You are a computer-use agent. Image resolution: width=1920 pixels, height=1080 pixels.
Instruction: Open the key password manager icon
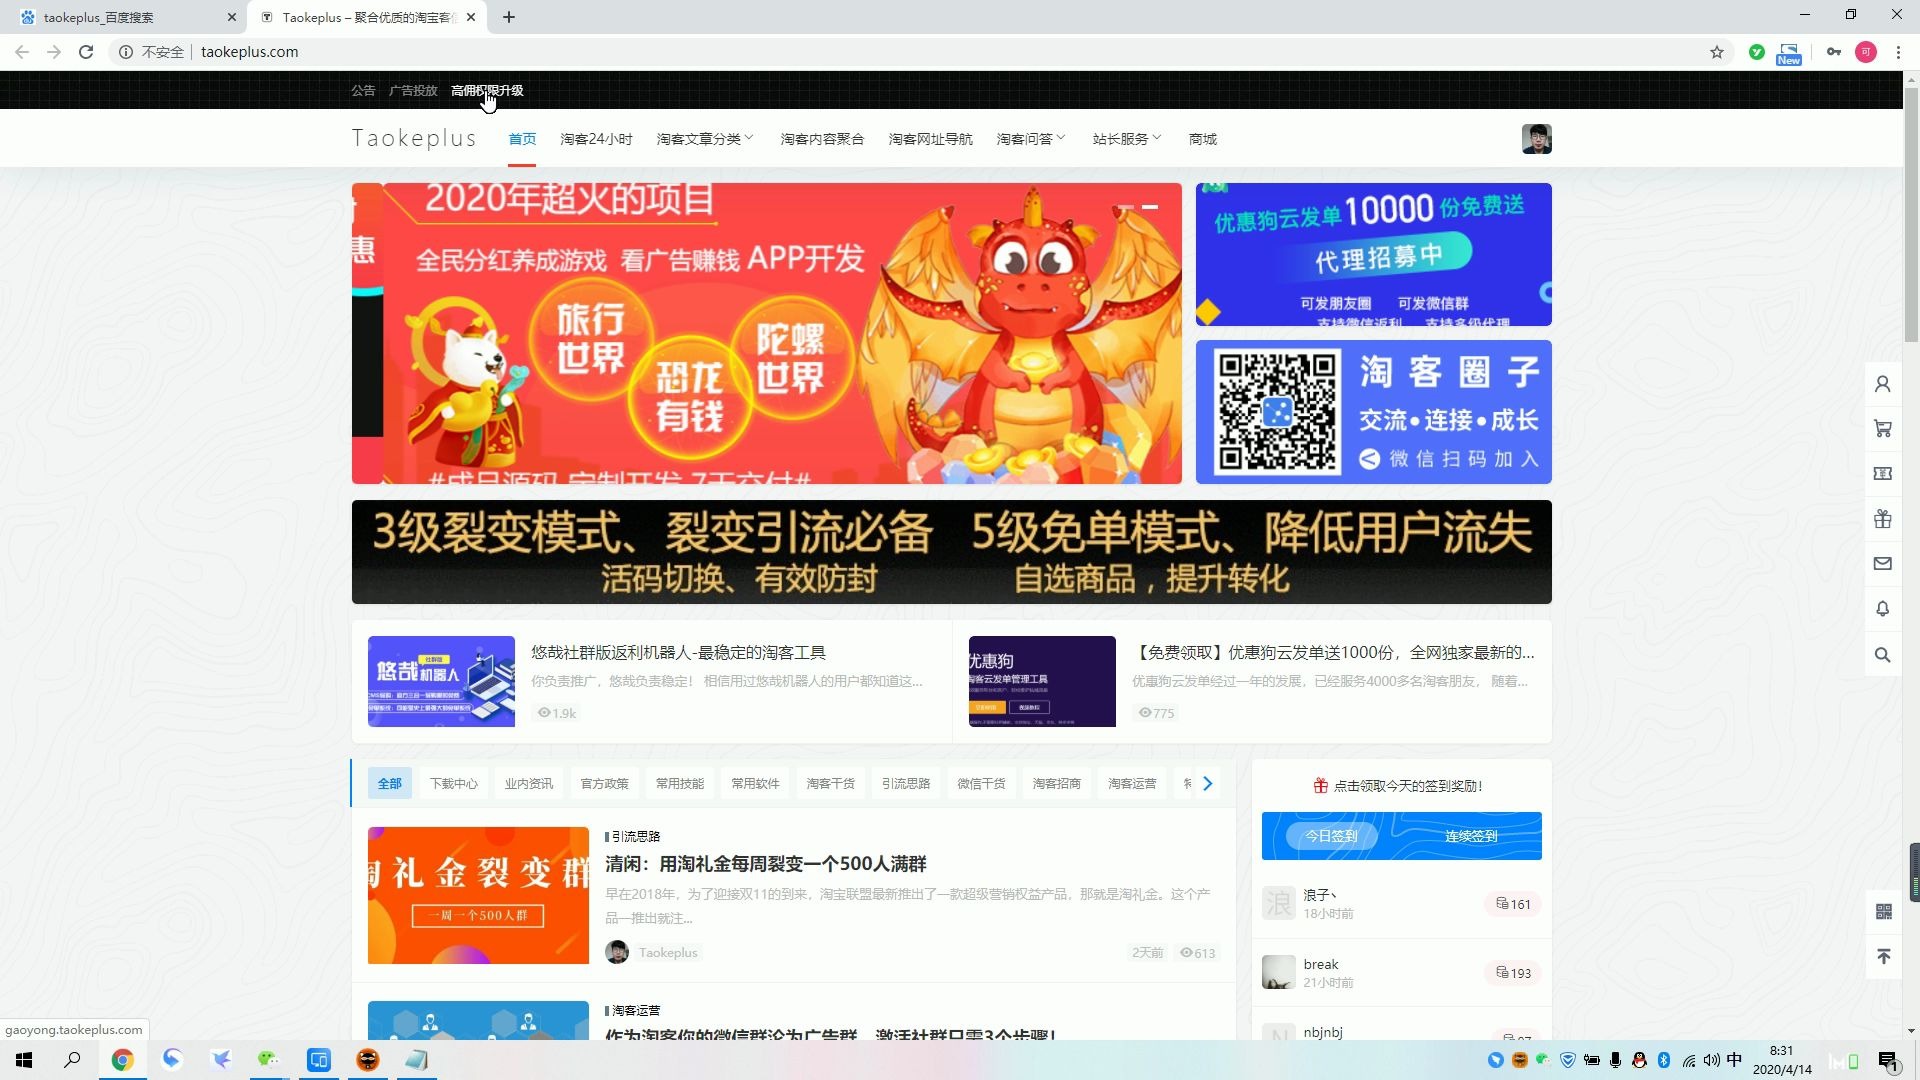tap(1833, 52)
